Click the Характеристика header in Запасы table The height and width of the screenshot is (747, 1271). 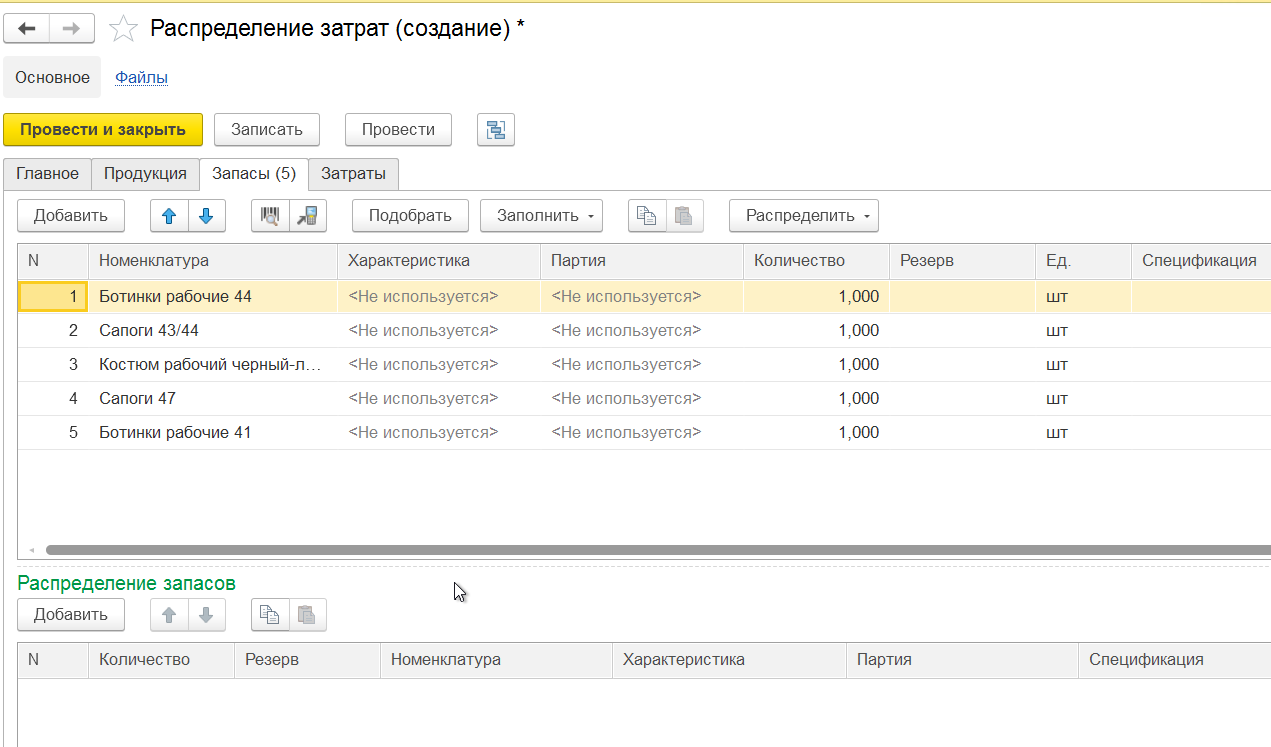point(439,261)
